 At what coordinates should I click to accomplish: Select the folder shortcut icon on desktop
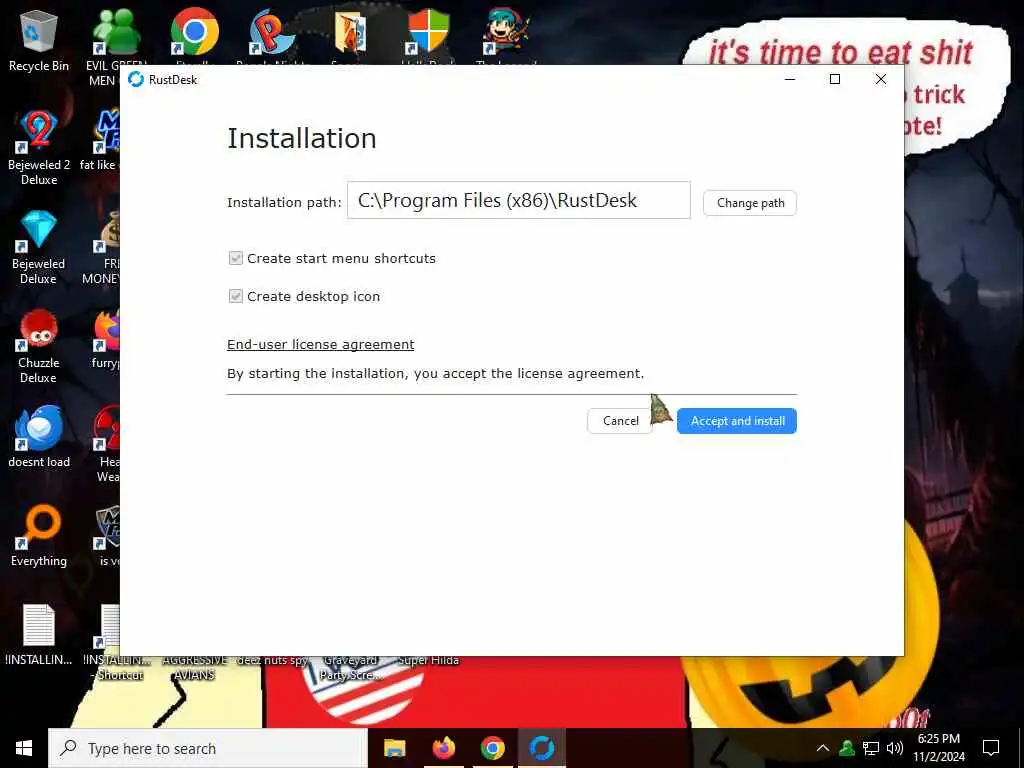350,33
